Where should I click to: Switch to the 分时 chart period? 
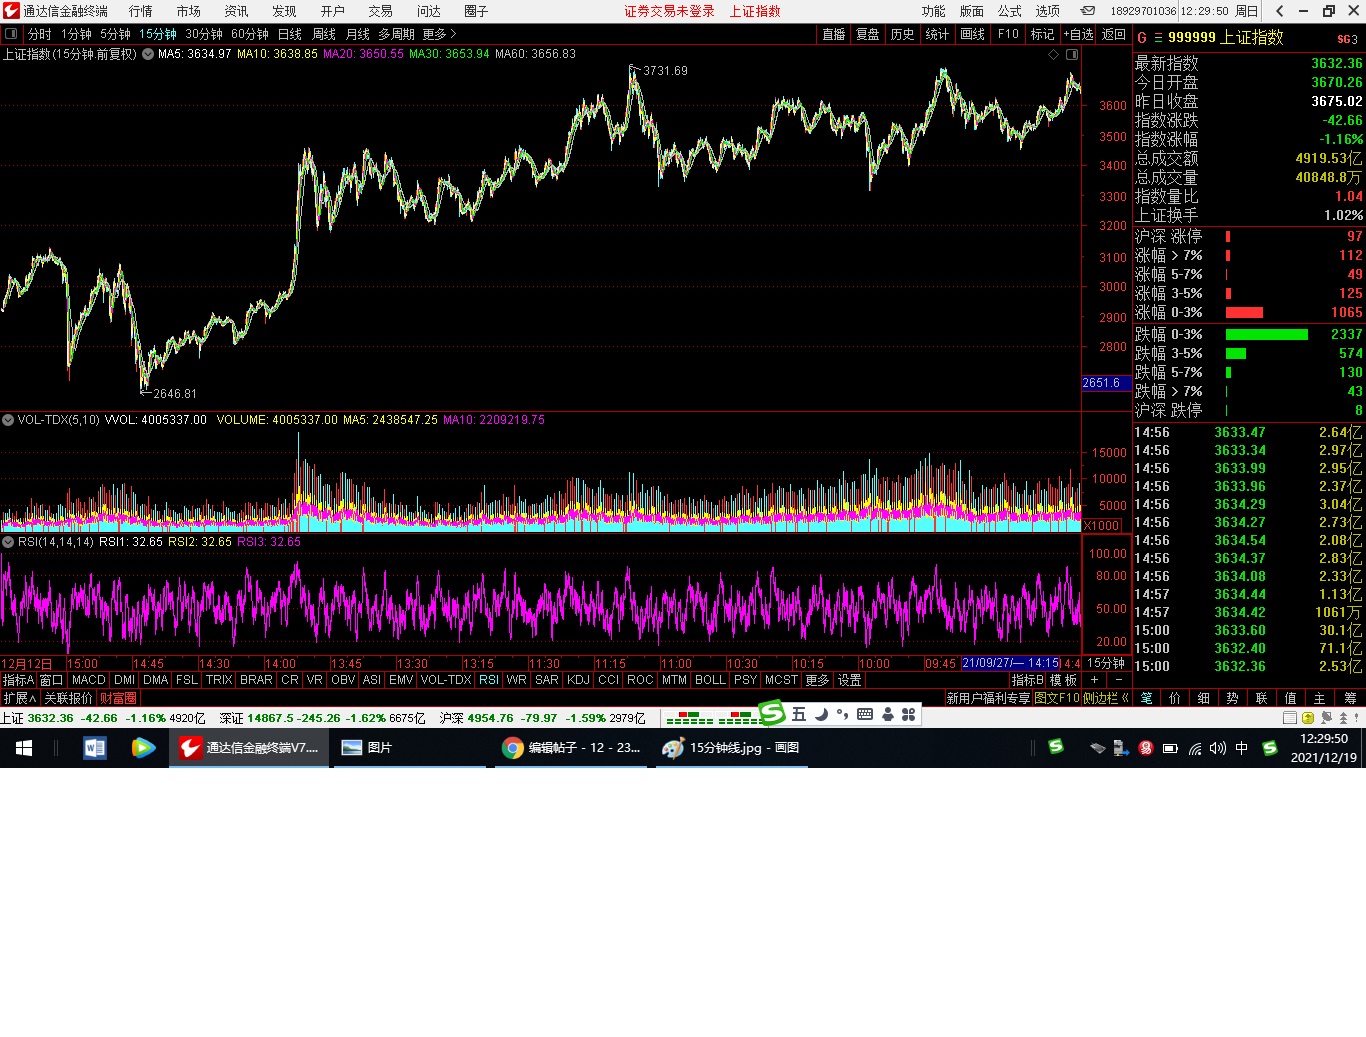[x=40, y=34]
